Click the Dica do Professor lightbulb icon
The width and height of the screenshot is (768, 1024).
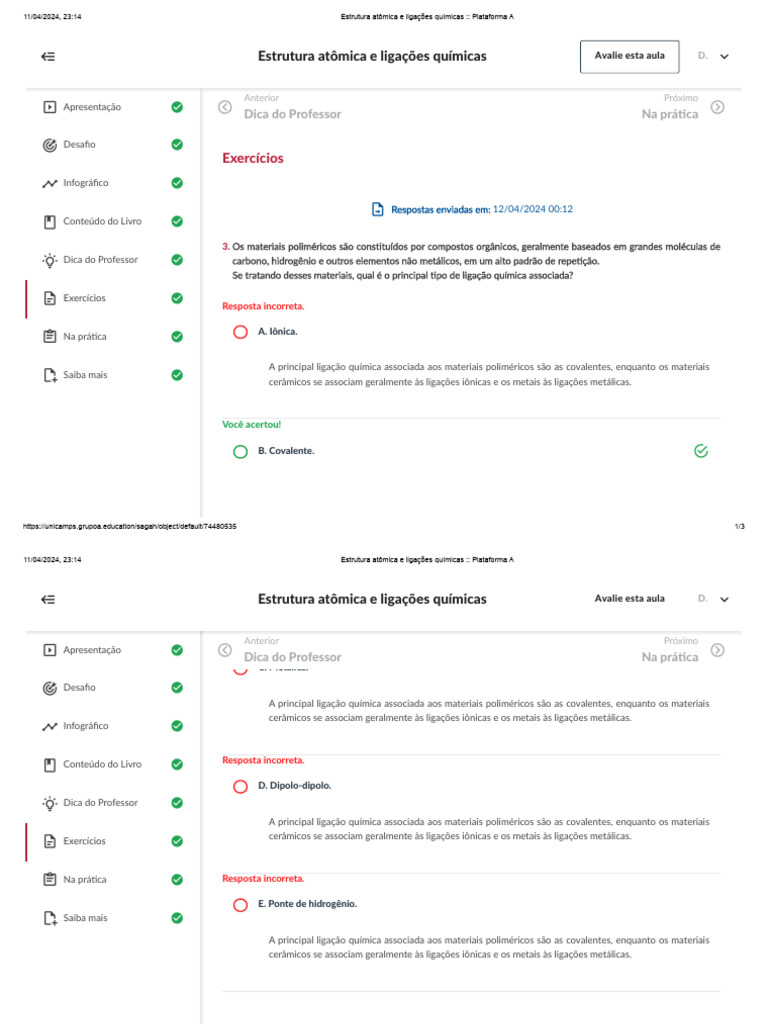tap(50, 260)
